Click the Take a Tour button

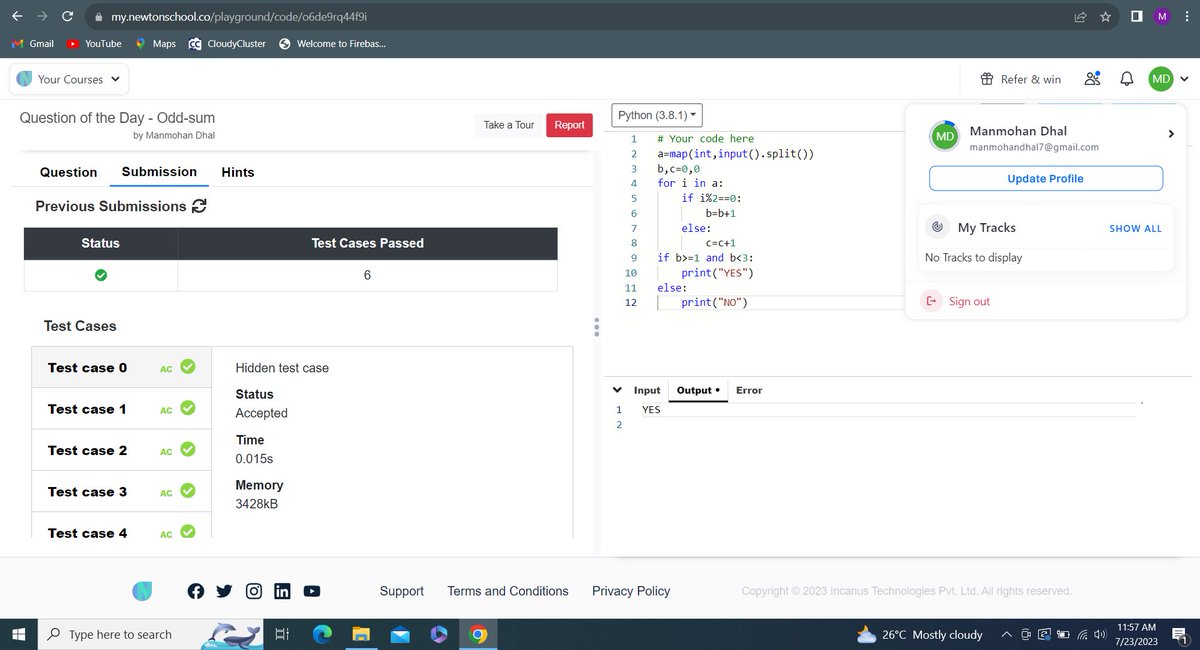tap(509, 125)
